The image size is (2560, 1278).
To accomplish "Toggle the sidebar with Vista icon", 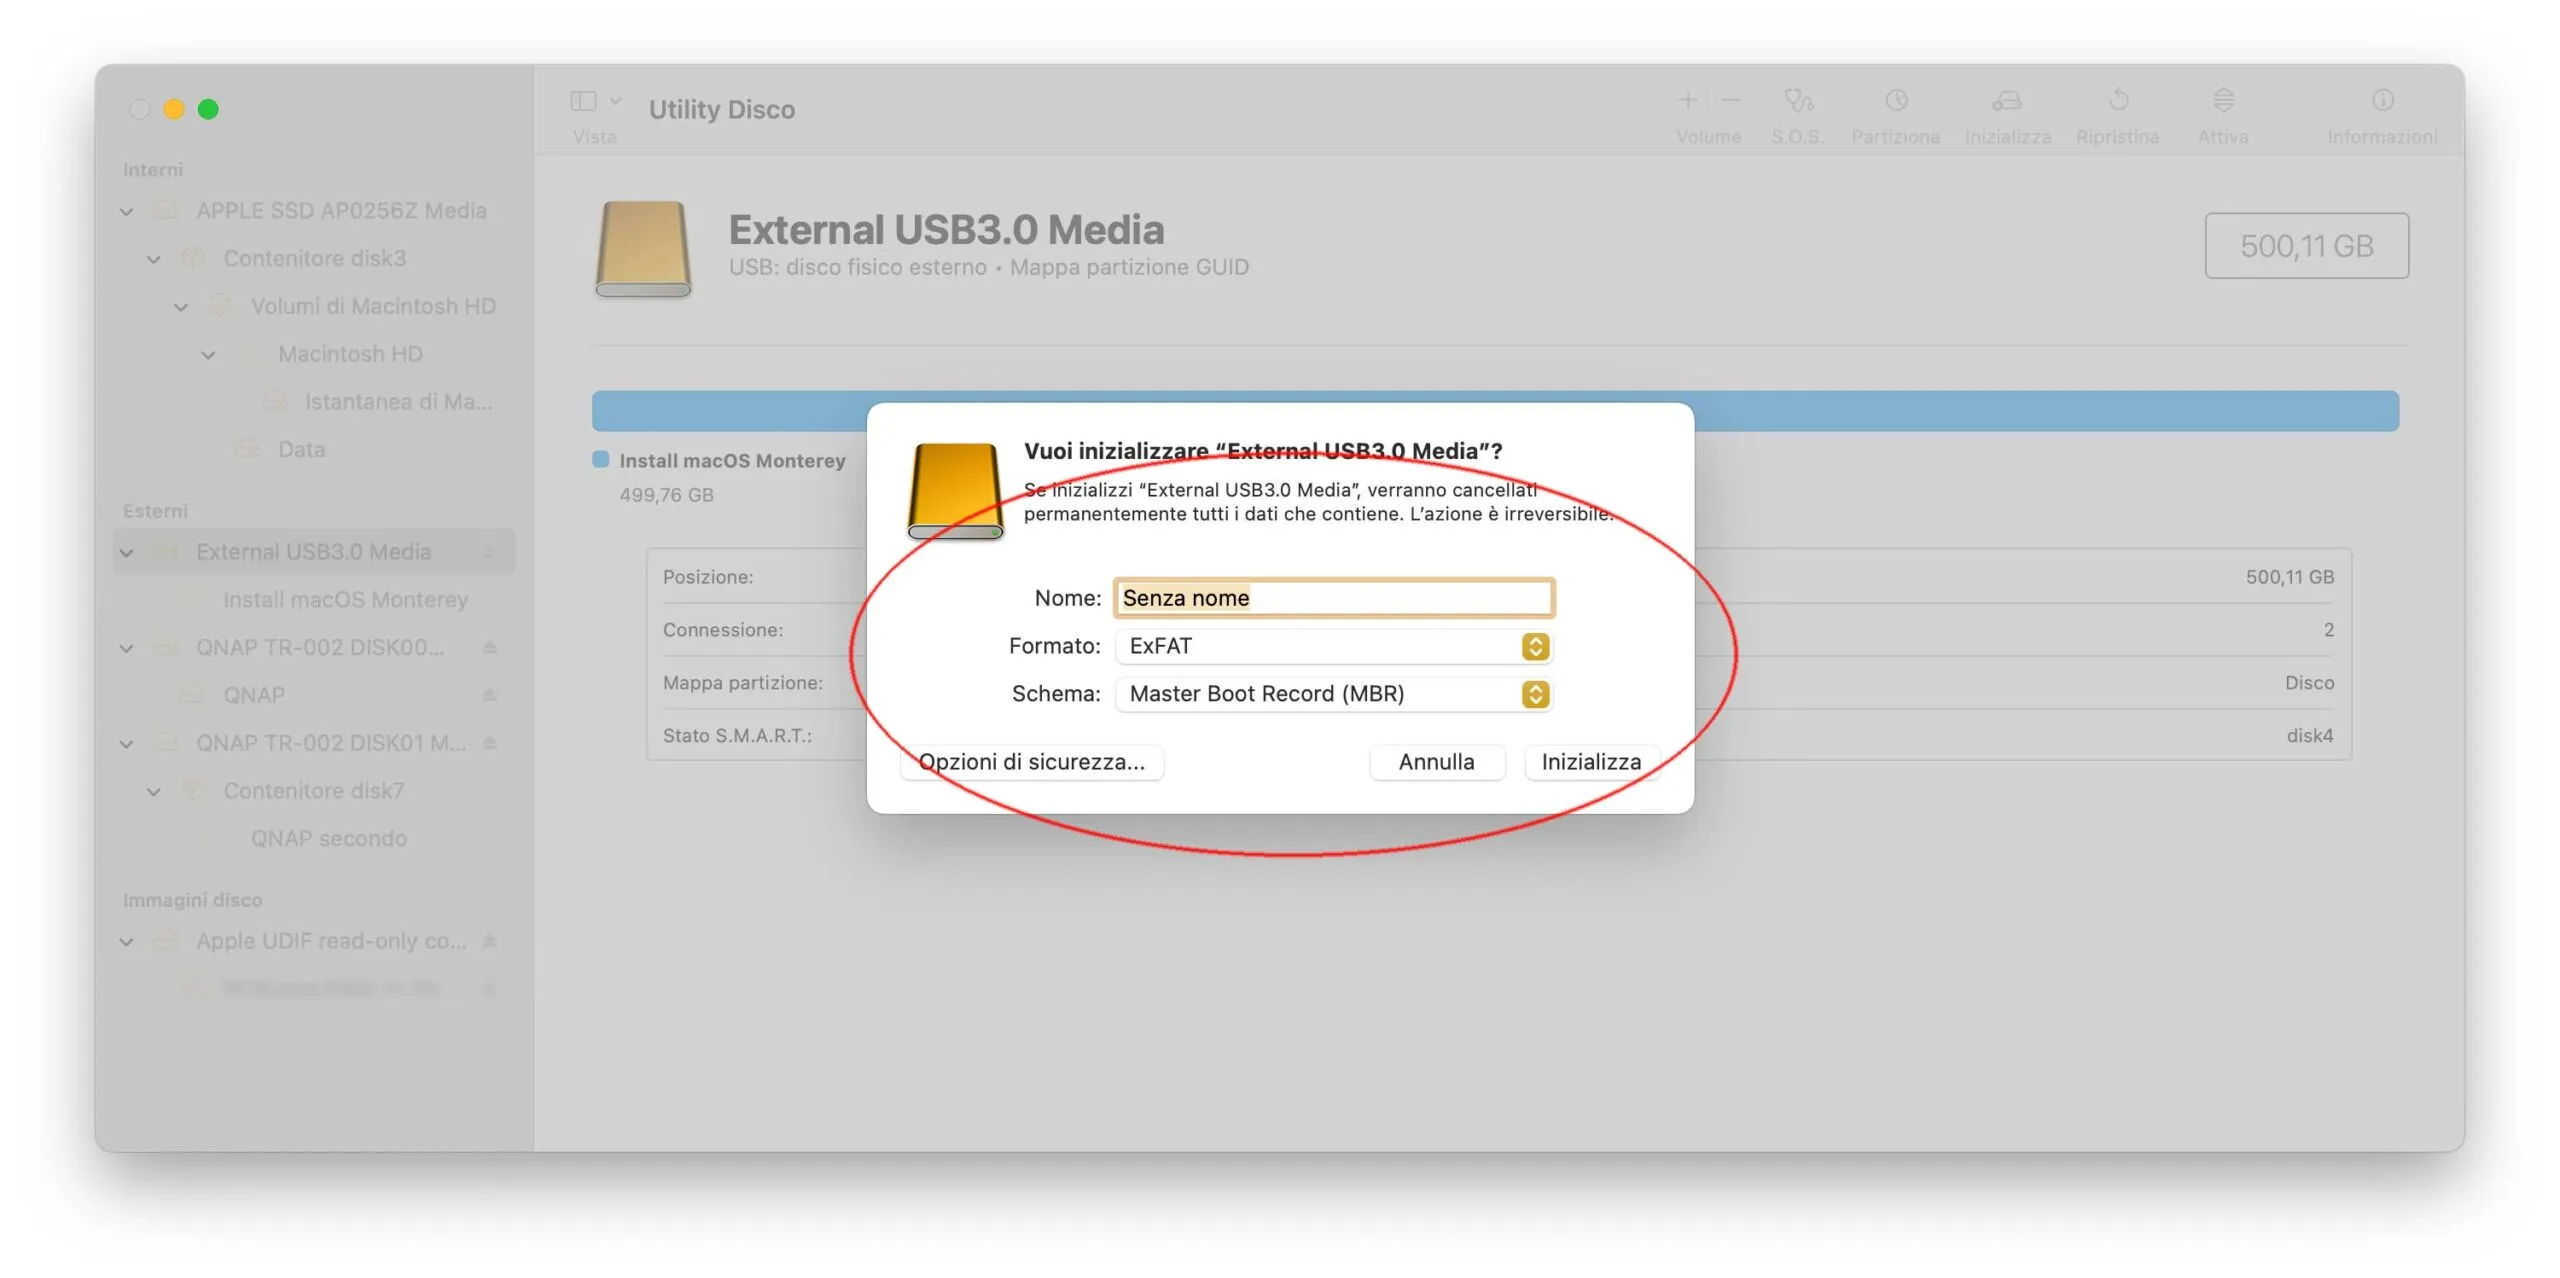I will [583, 100].
